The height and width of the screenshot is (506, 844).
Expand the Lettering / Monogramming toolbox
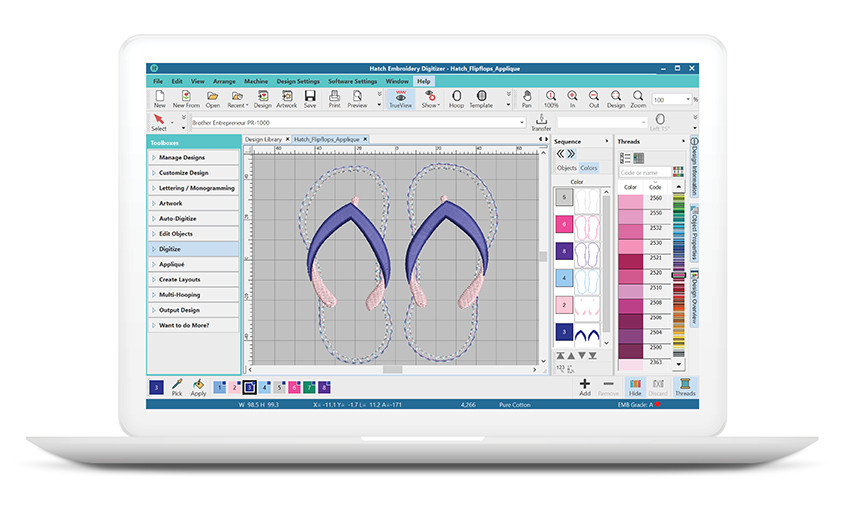[193, 188]
